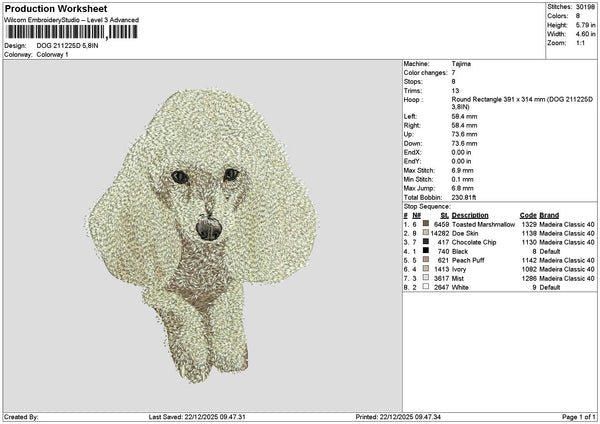Click the Min Stitch value '0.1 mm'
This screenshot has height=424, width=600.
point(462,179)
